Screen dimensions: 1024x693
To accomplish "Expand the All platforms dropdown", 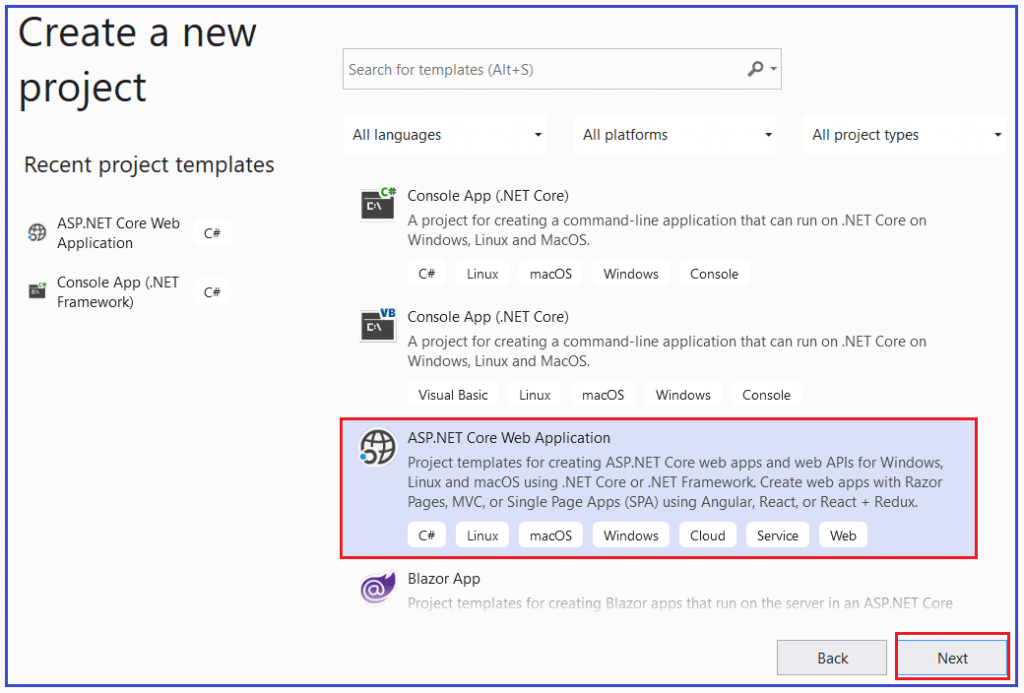I will [675, 134].
